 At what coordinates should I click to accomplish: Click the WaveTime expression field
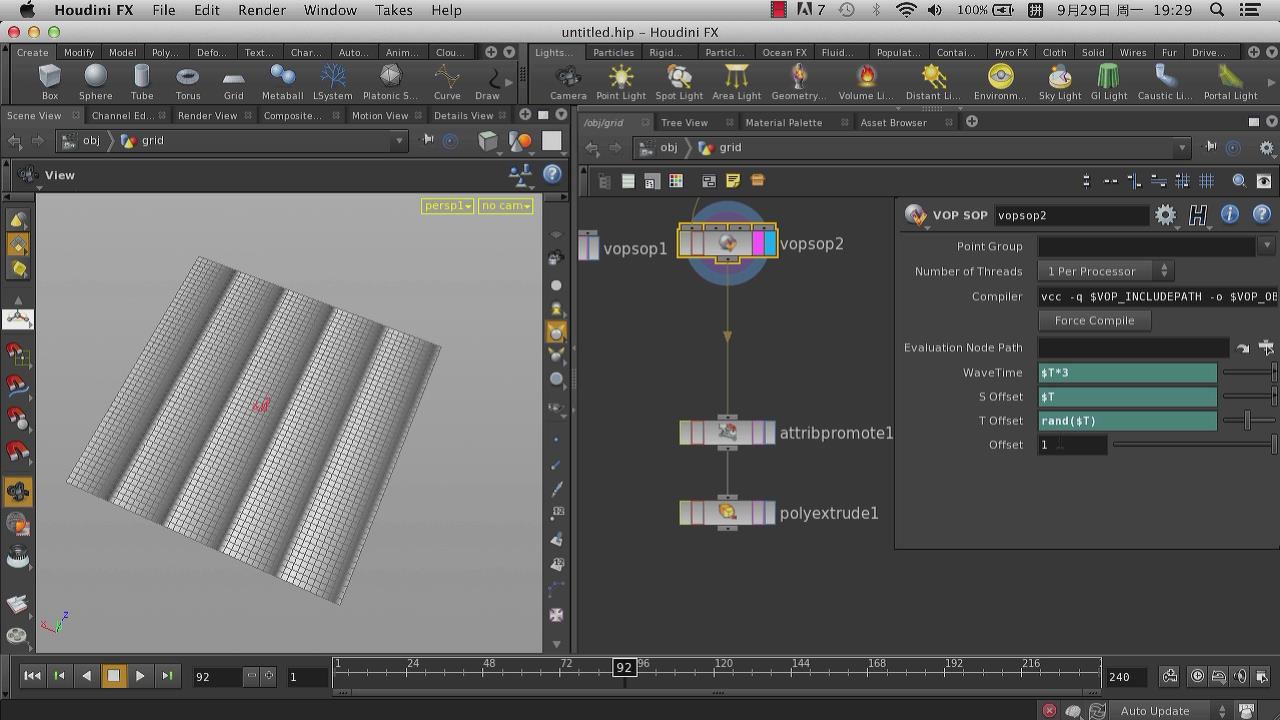1128,372
